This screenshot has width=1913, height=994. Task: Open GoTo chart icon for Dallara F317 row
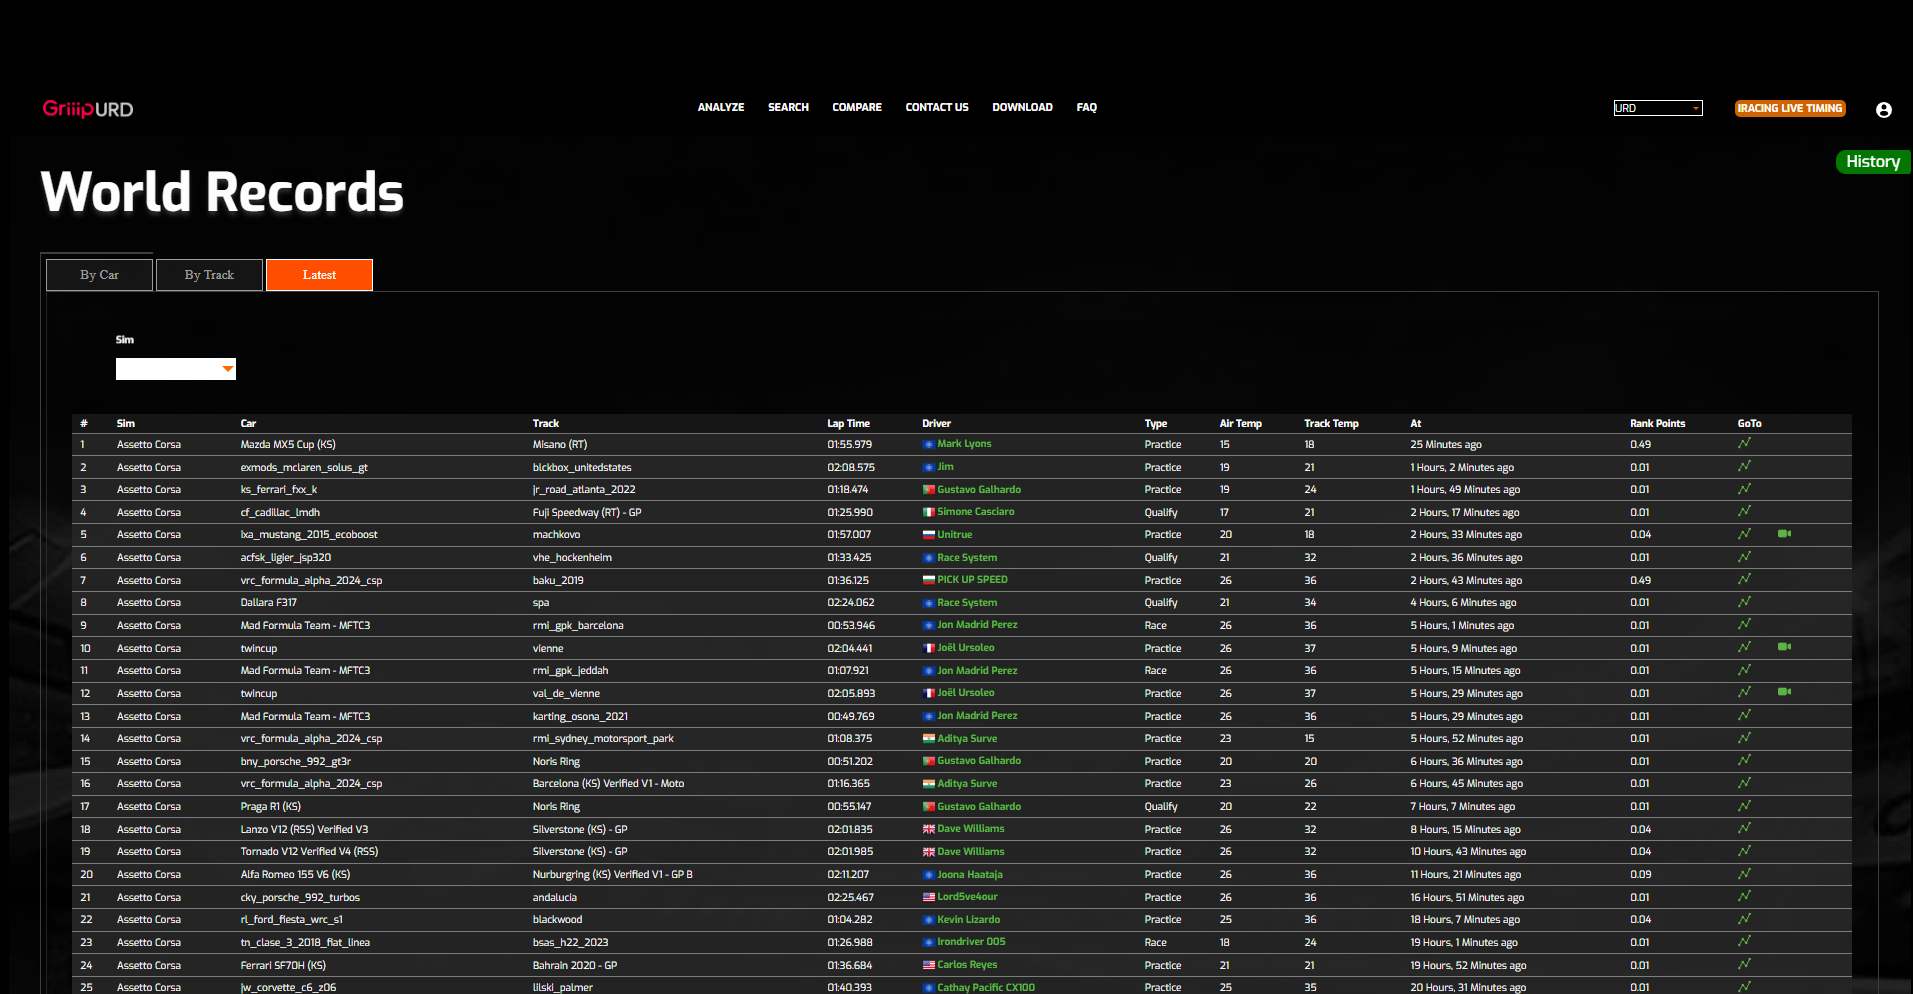1744,602
